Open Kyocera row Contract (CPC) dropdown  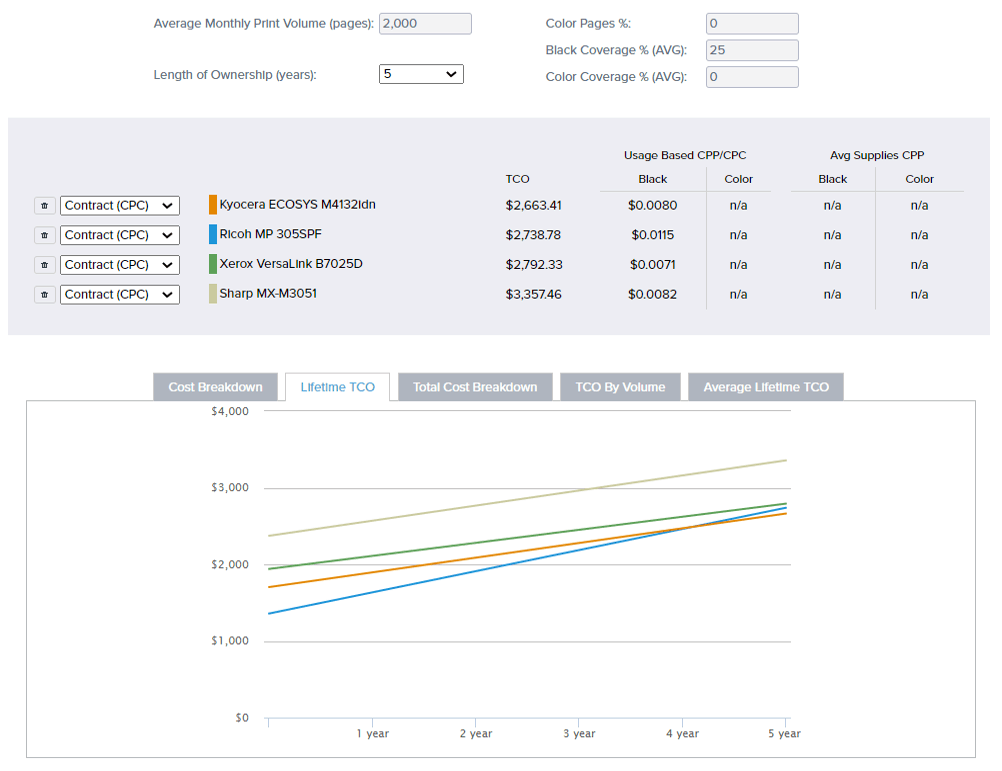(119, 206)
